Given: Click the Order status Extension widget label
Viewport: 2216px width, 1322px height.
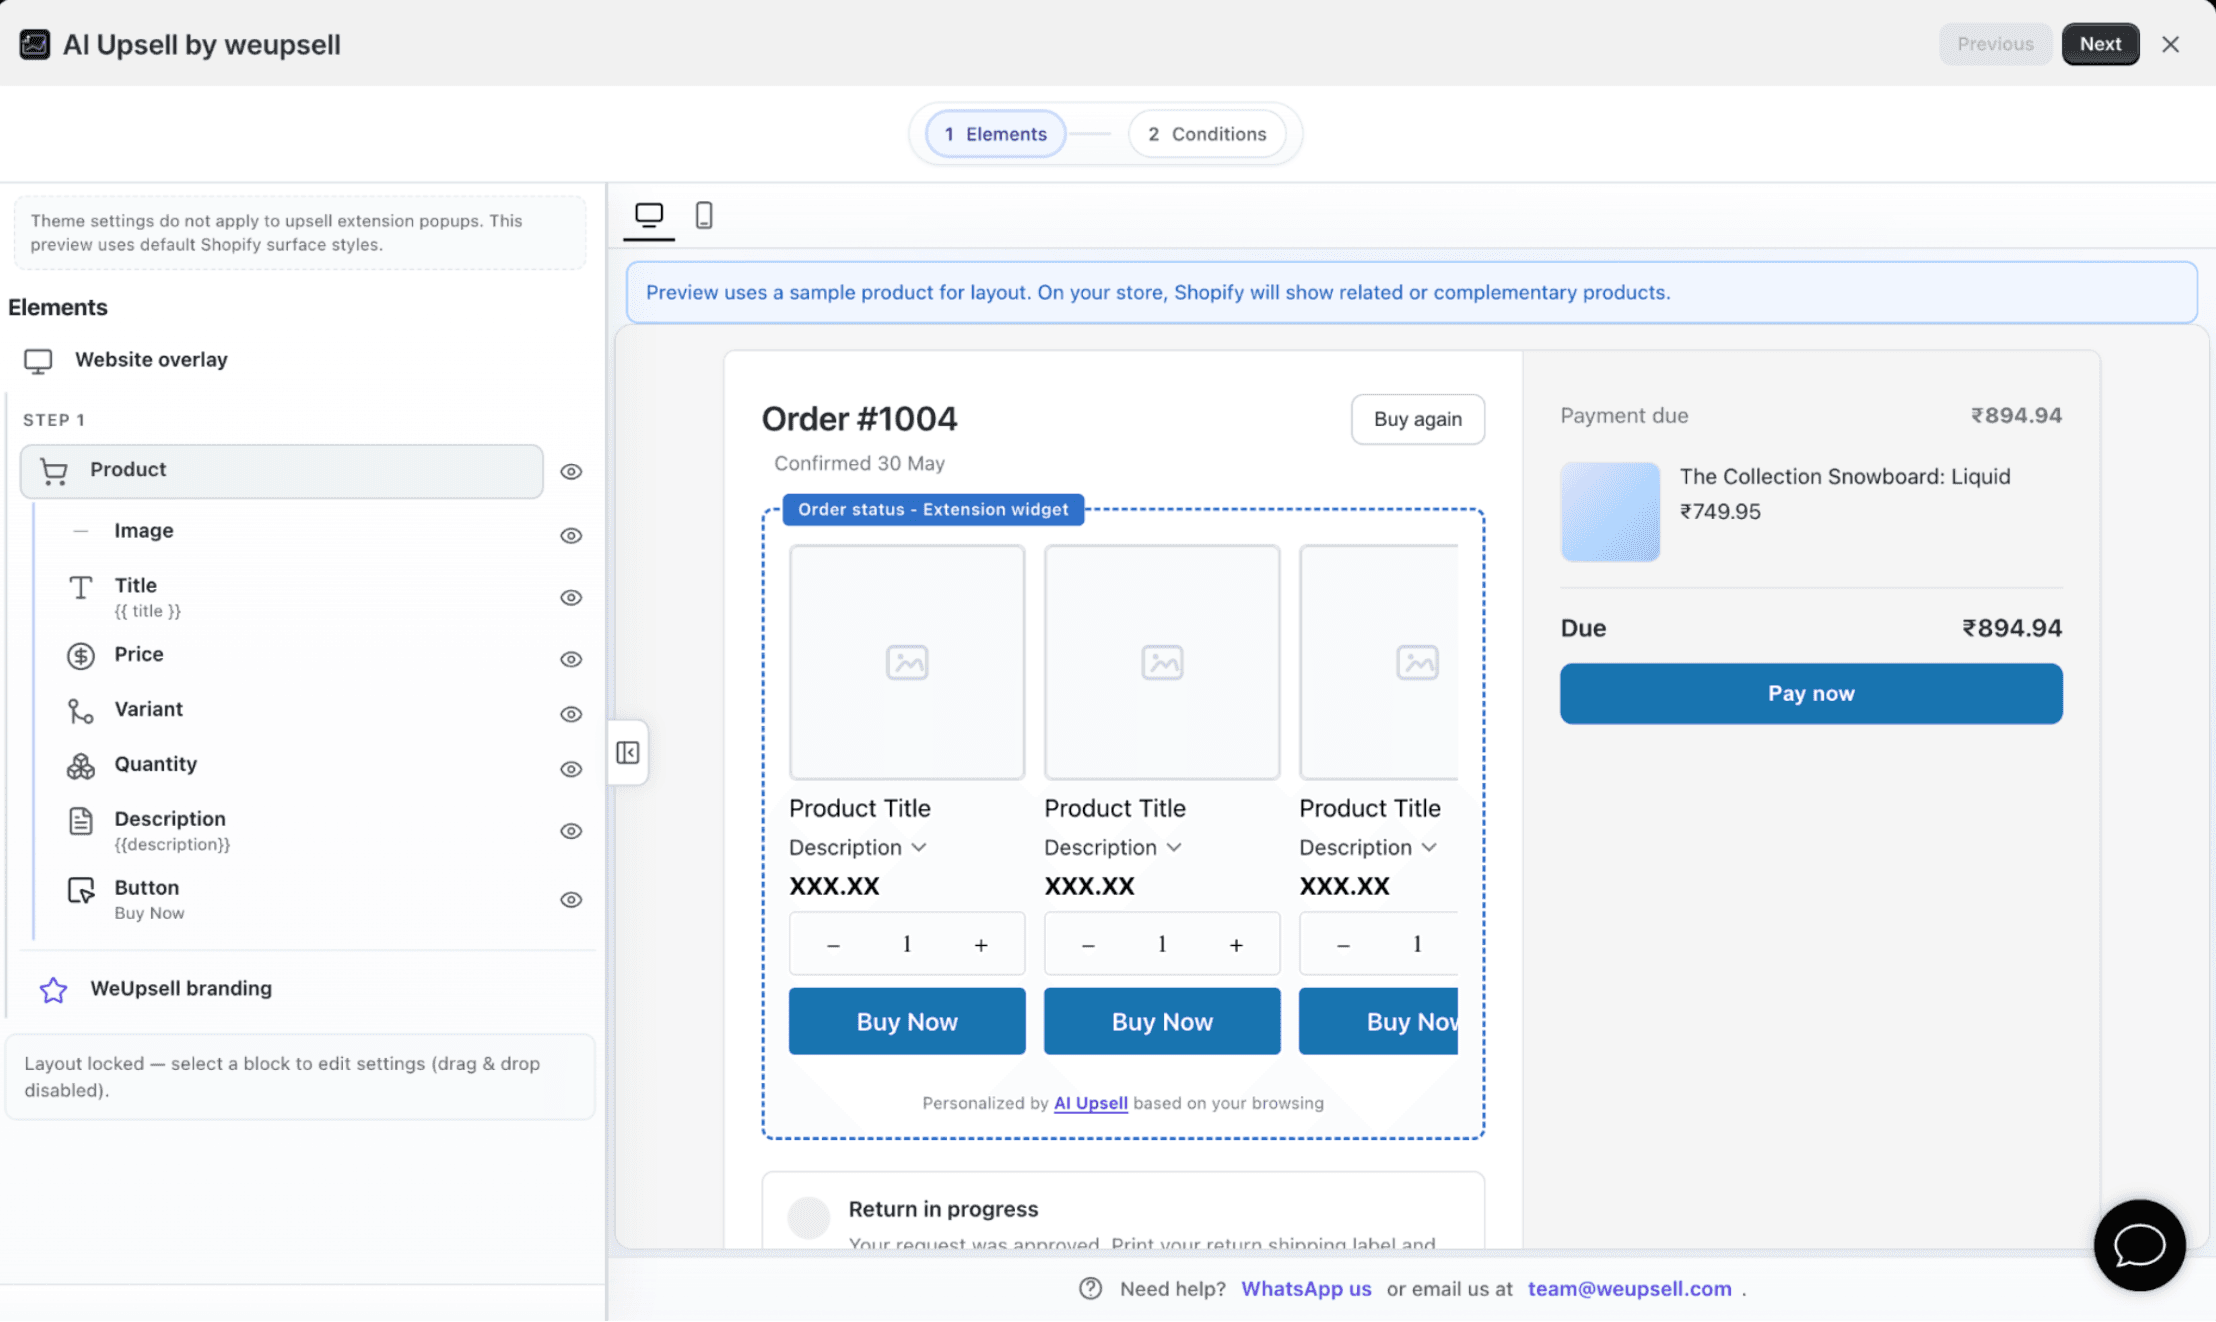Looking at the screenshot, I should [x=933, y=509].
